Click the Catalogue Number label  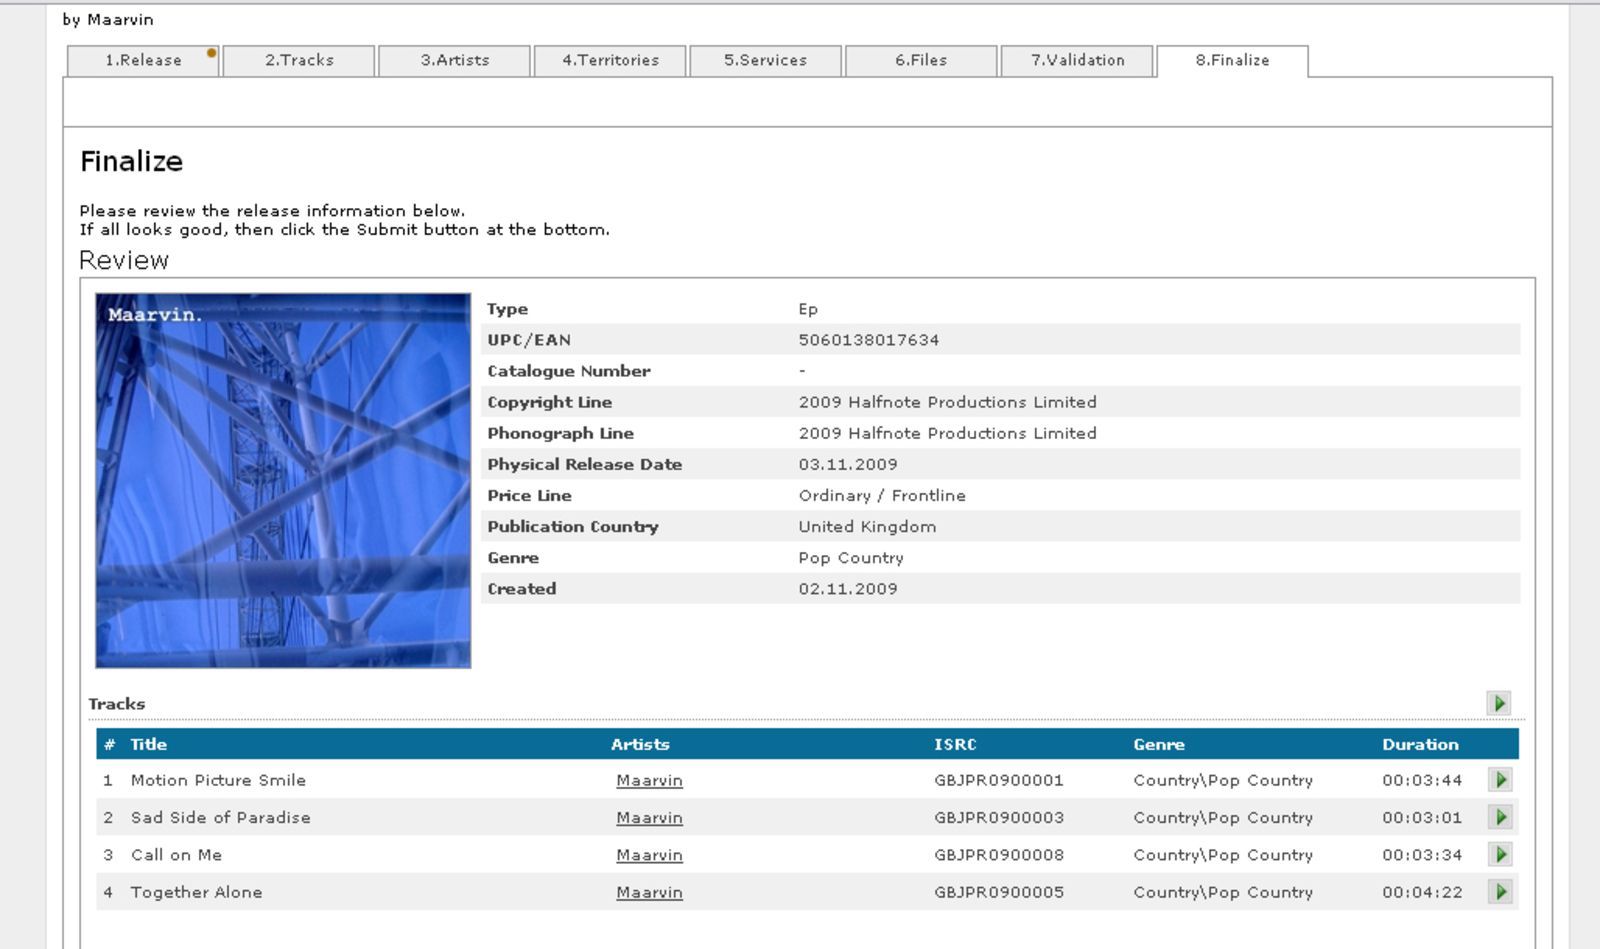[x=568, y=371]
